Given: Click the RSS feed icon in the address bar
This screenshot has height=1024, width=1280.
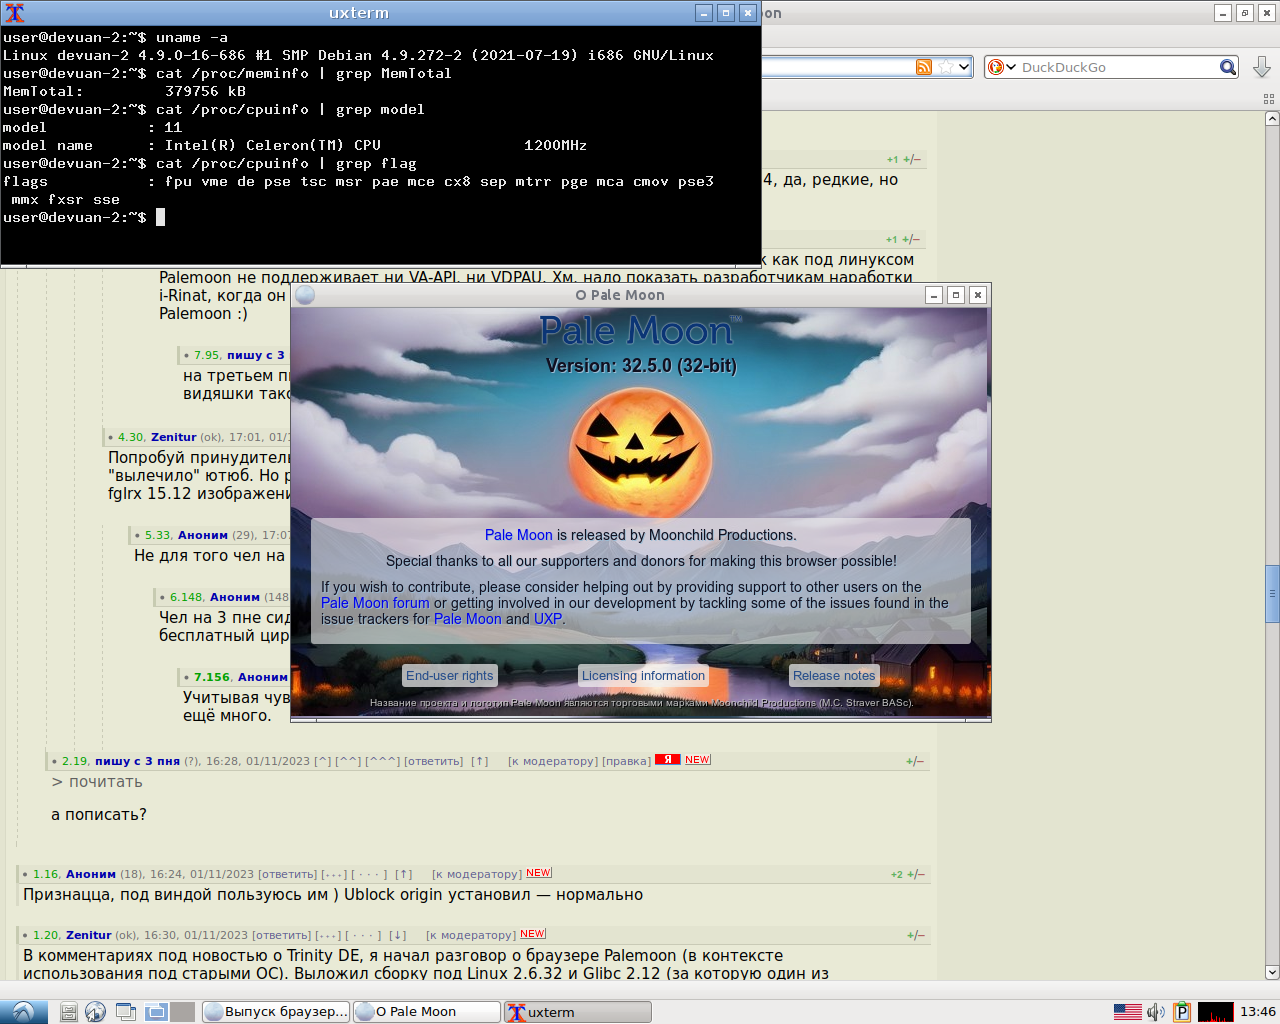Looking at the screenshot, I should coord(924,67).
